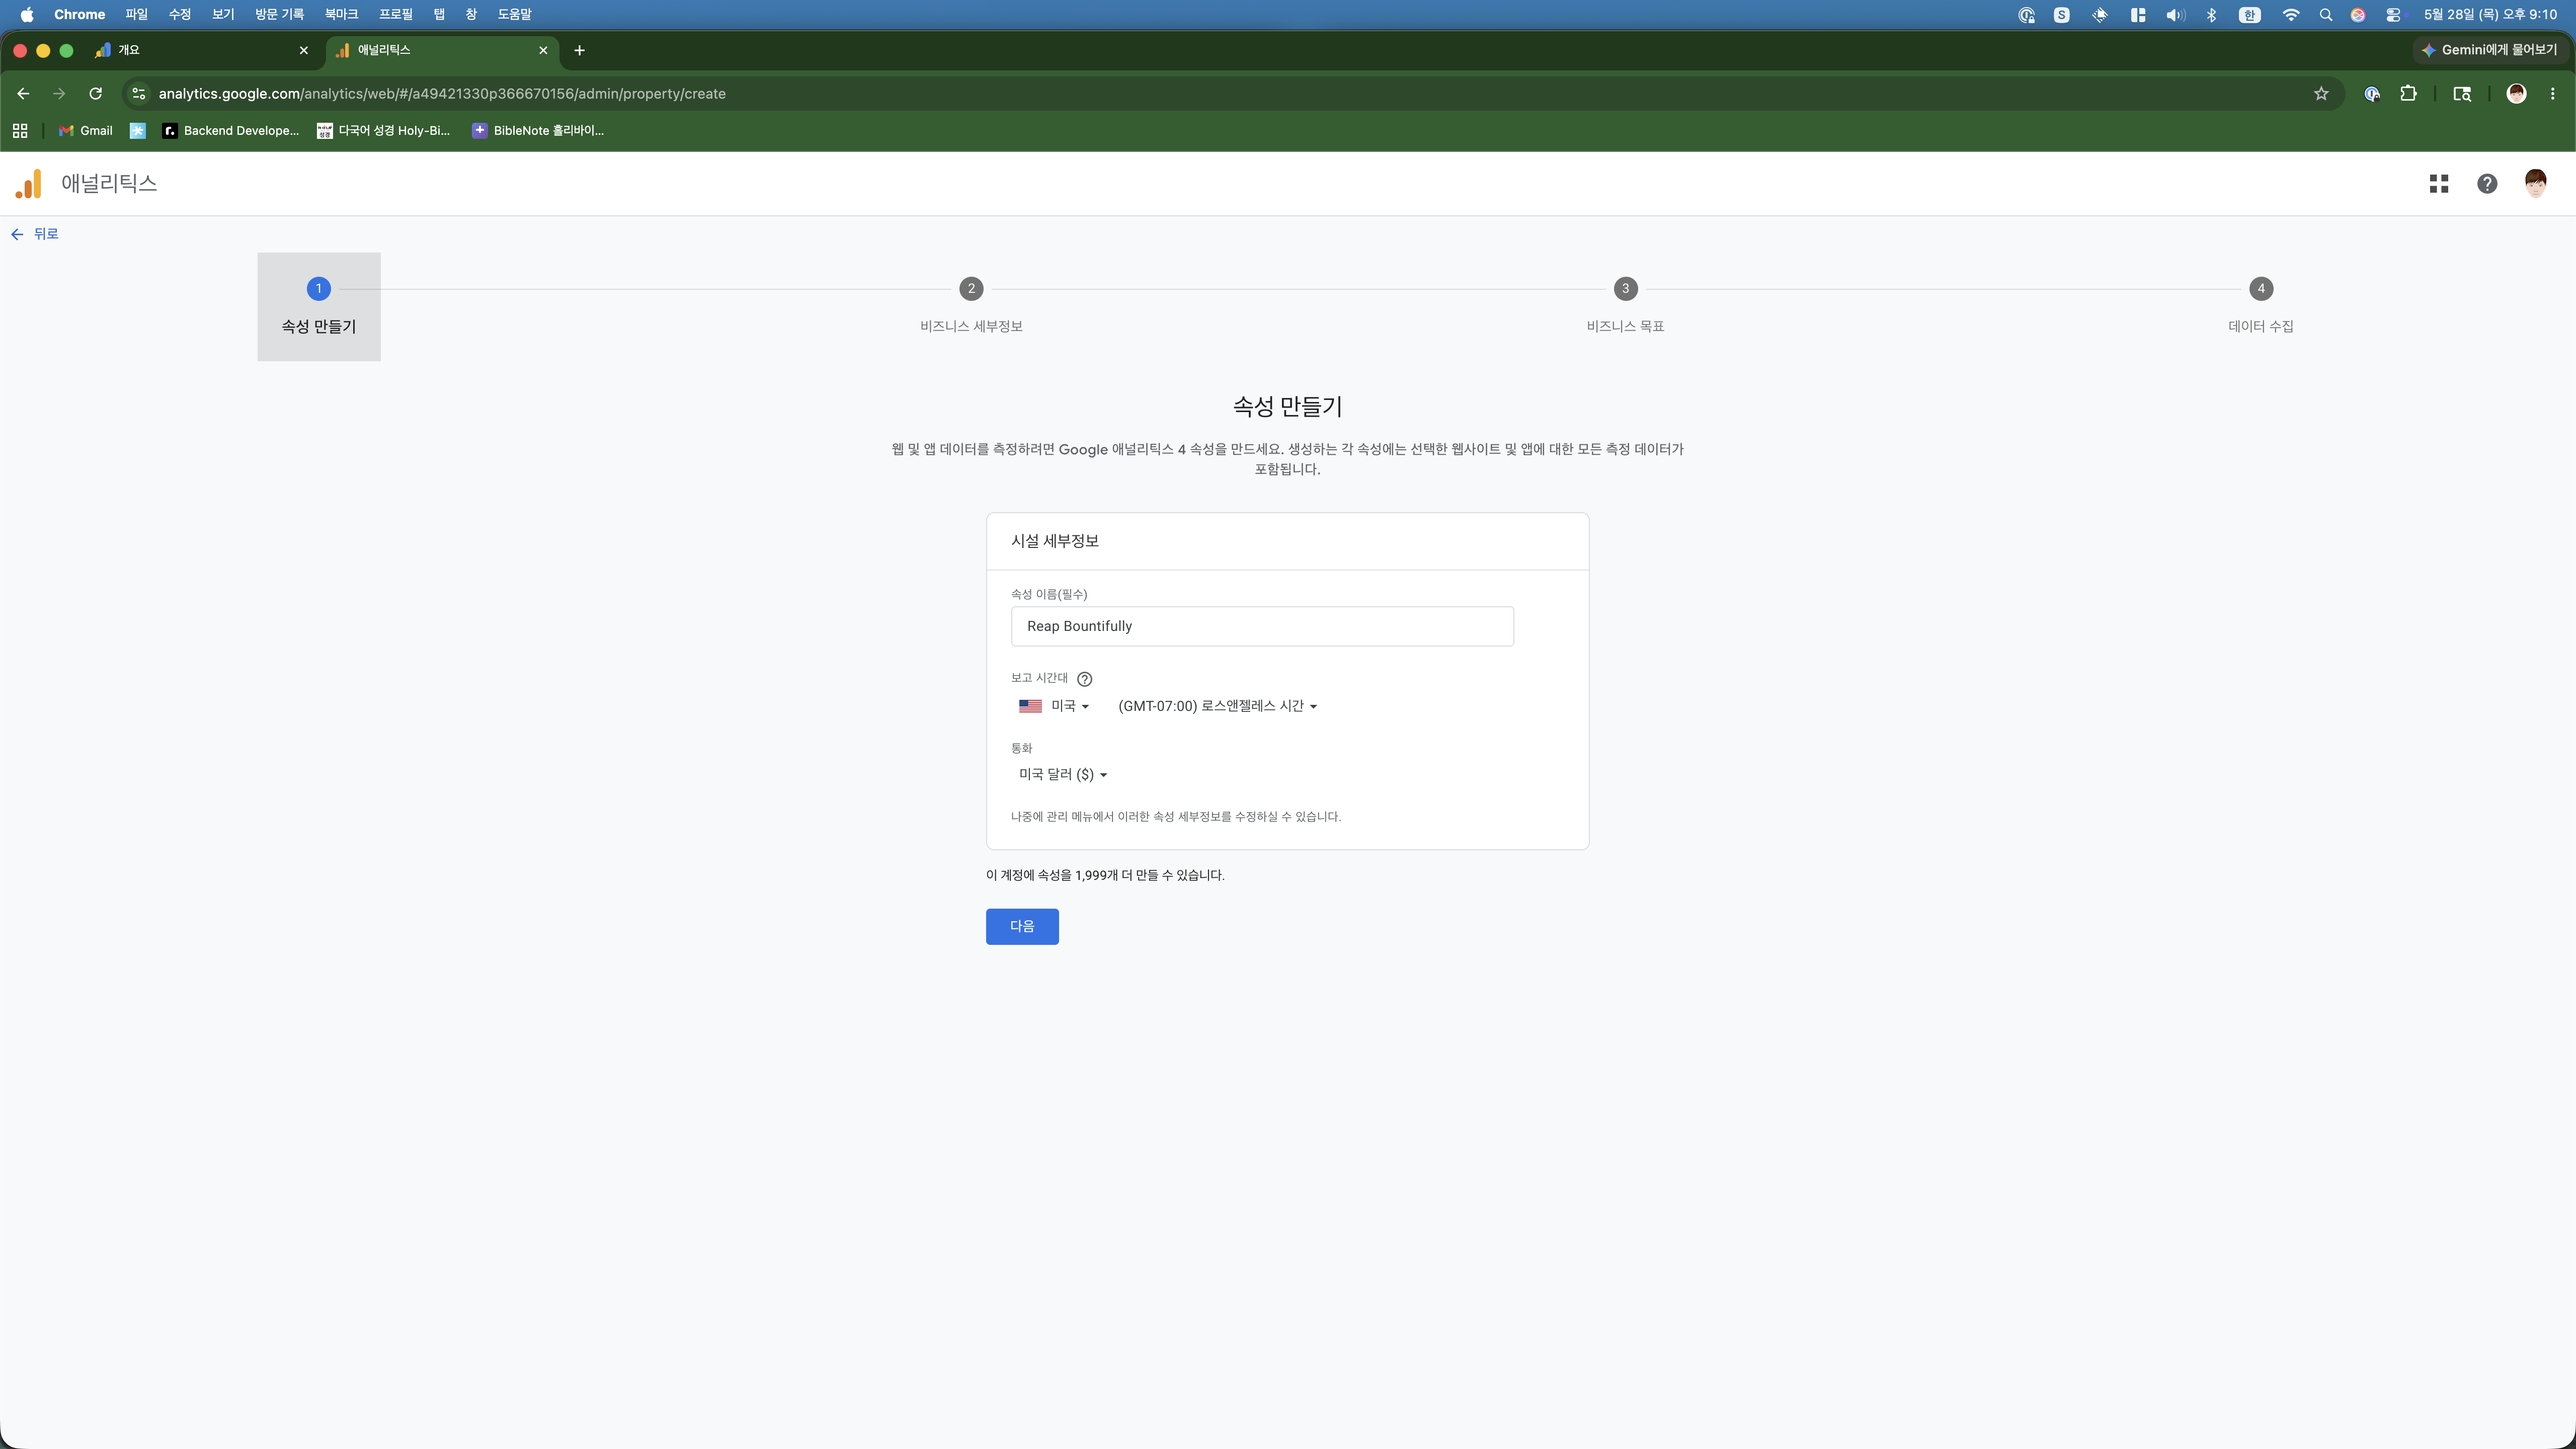Image resolution: width=2576 pixels, height=1449 pixels.
Task: Select step 2 비즈니스 세부정보
Action: 971,307
